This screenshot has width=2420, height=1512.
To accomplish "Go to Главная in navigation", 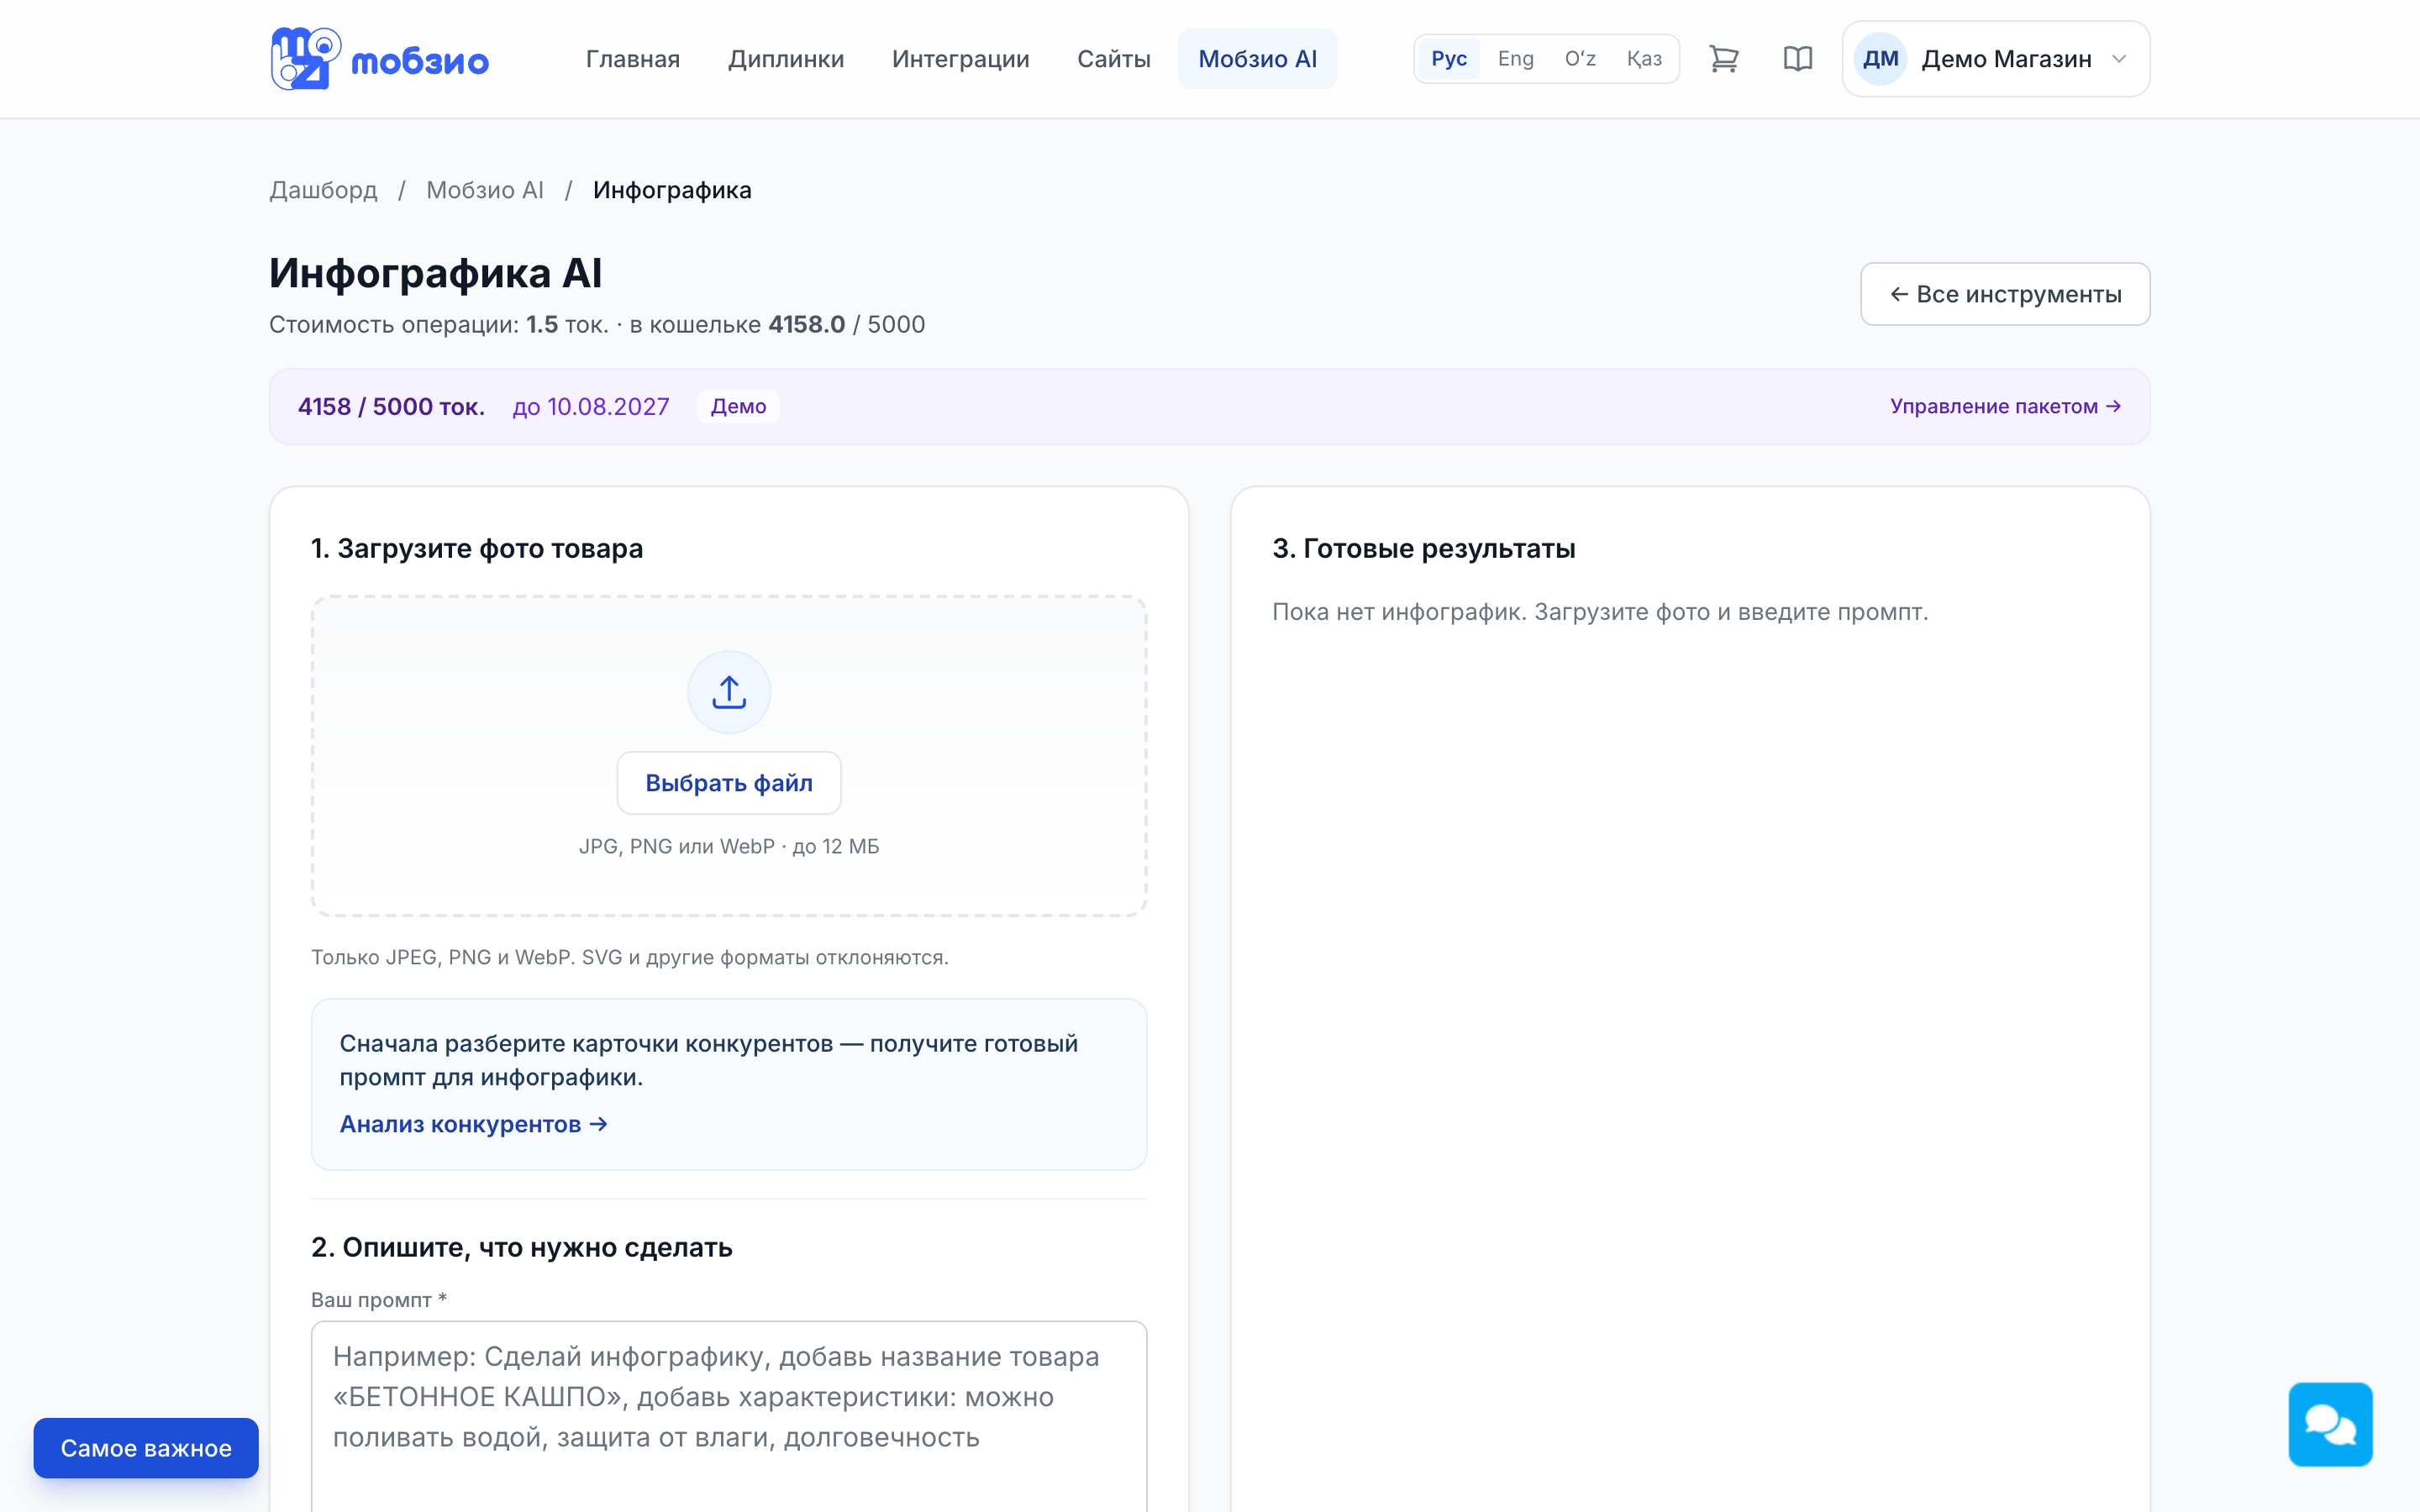I will [x=633, y=59].
